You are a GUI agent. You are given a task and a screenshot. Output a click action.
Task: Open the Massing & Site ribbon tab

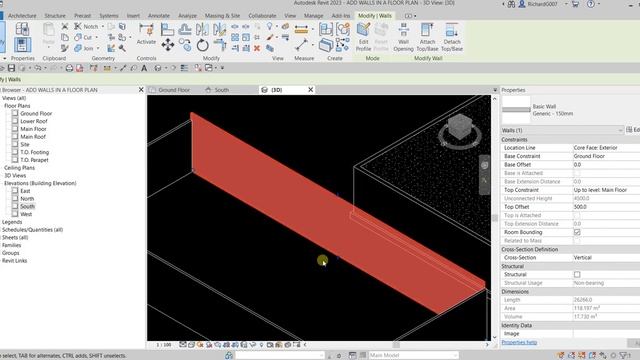(222, 16)
